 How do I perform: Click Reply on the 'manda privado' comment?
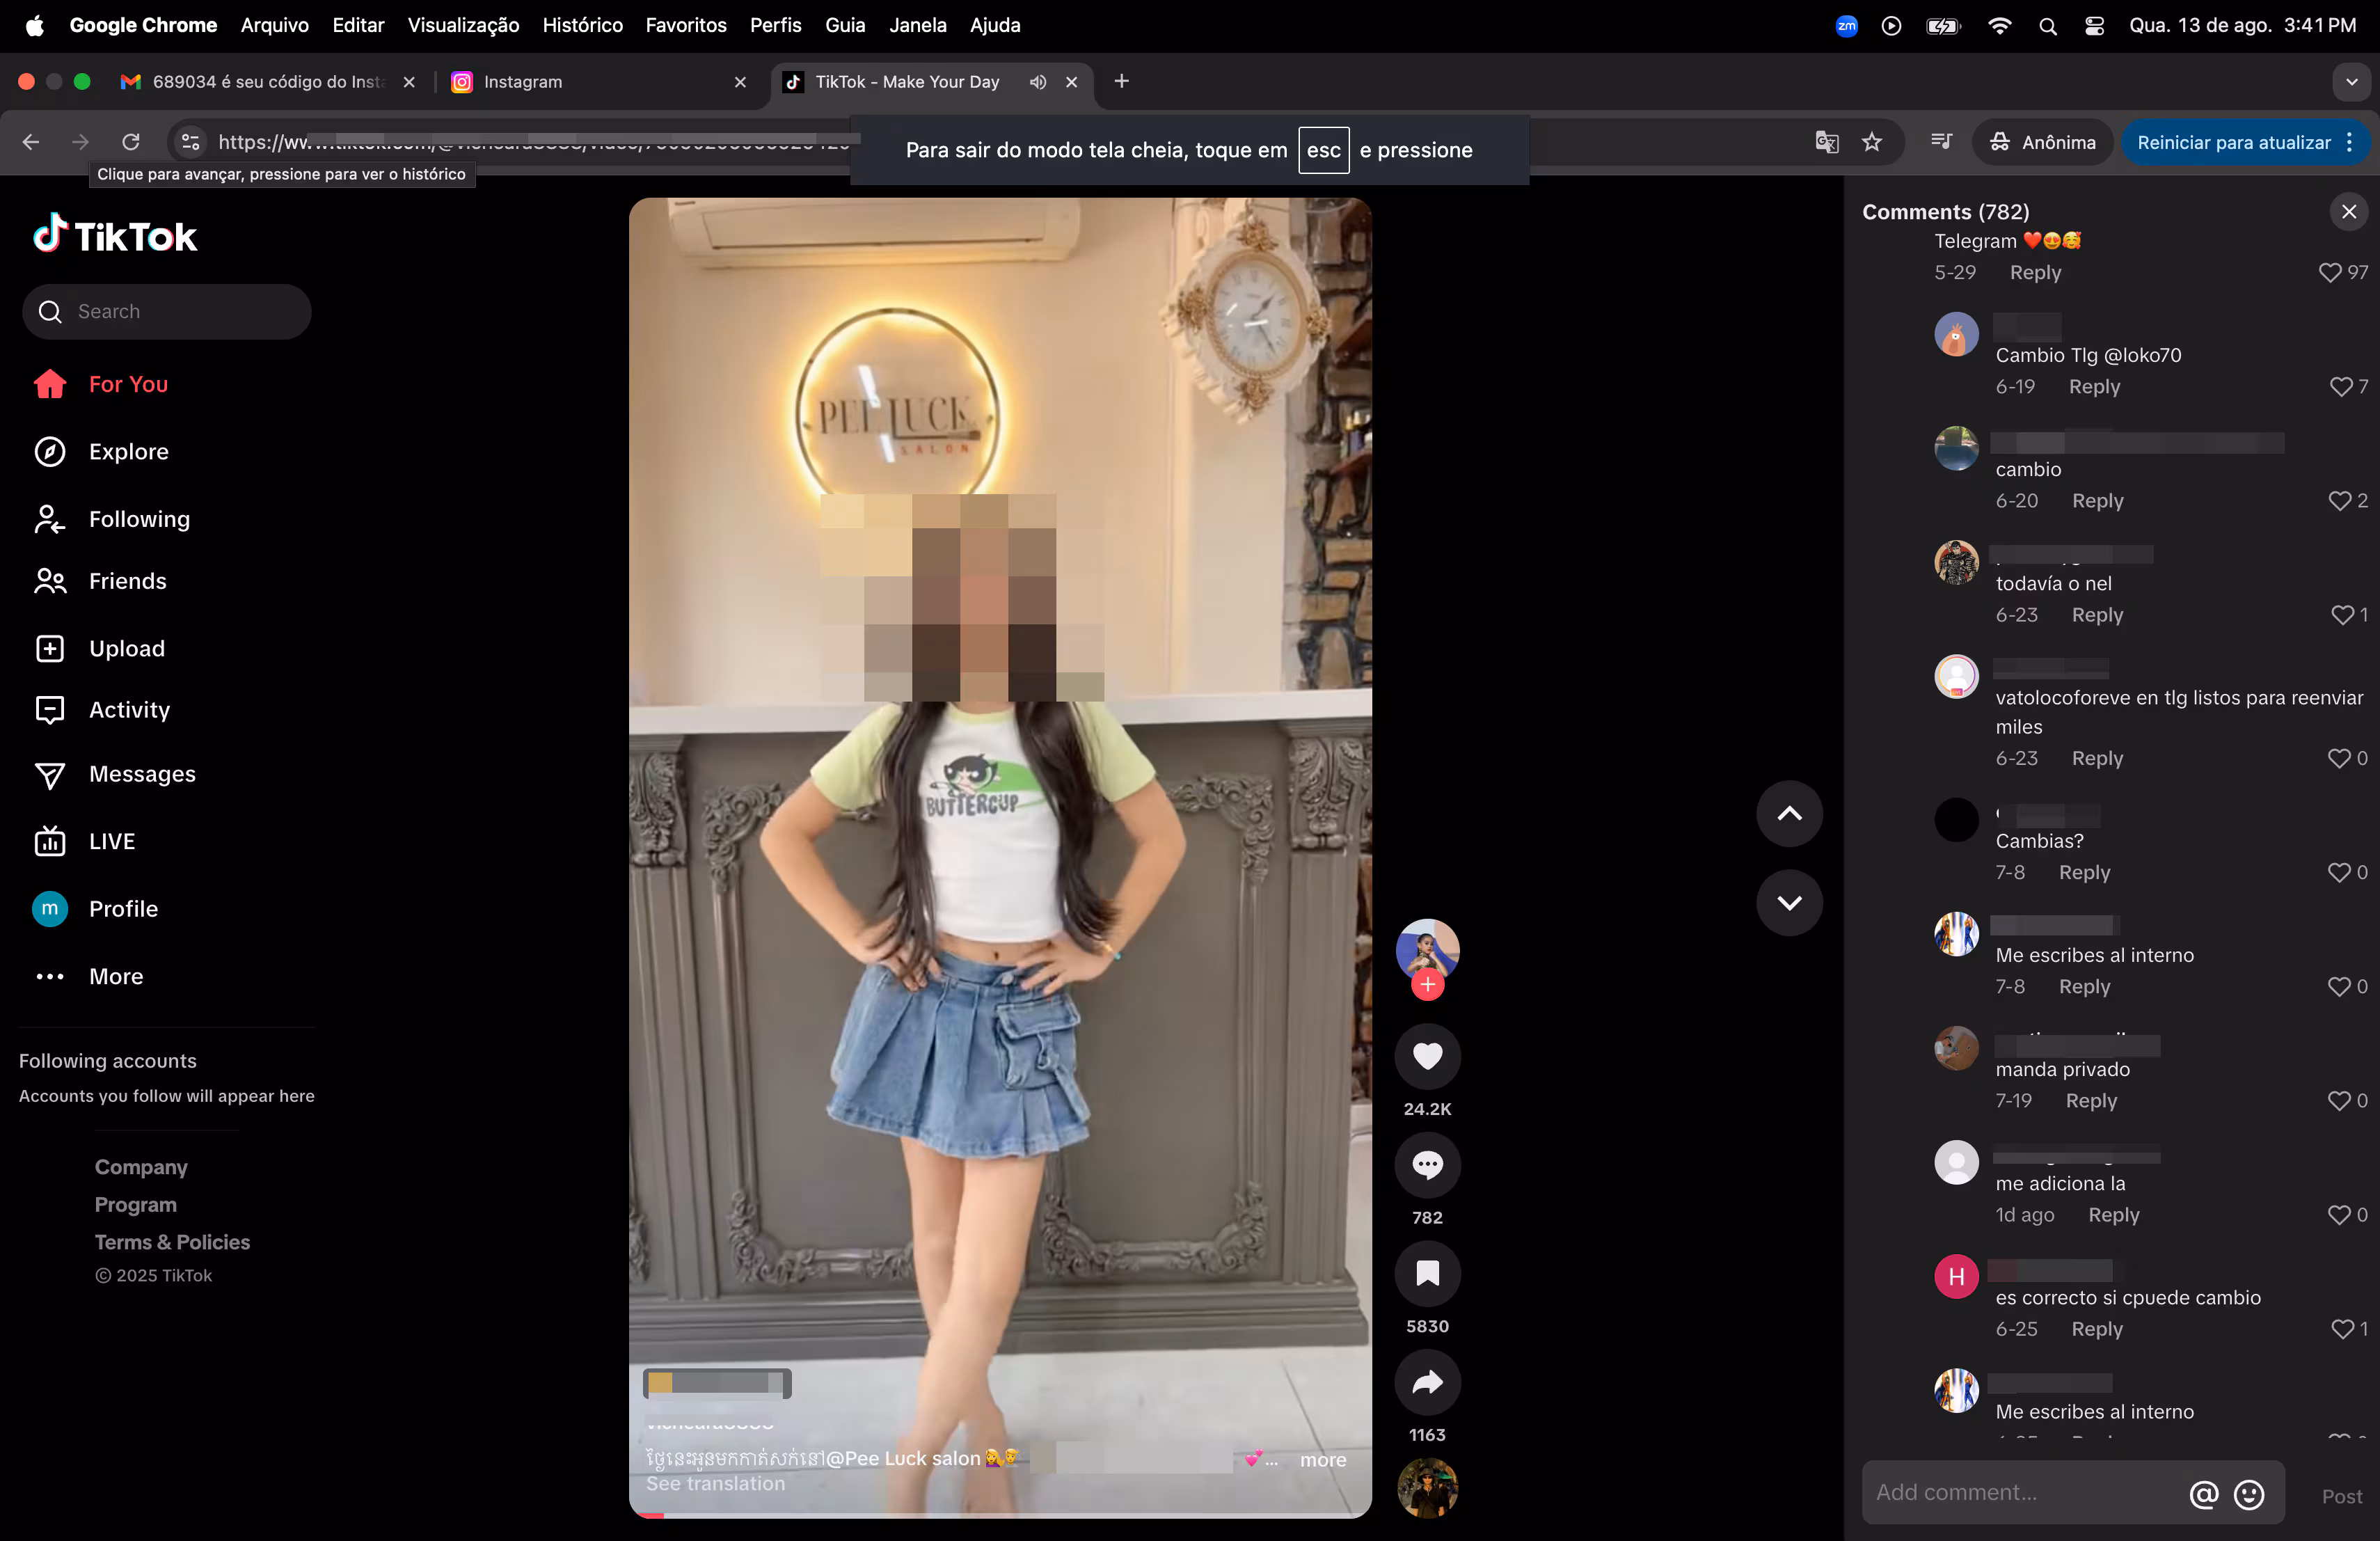click(x=2091, y=1100)
